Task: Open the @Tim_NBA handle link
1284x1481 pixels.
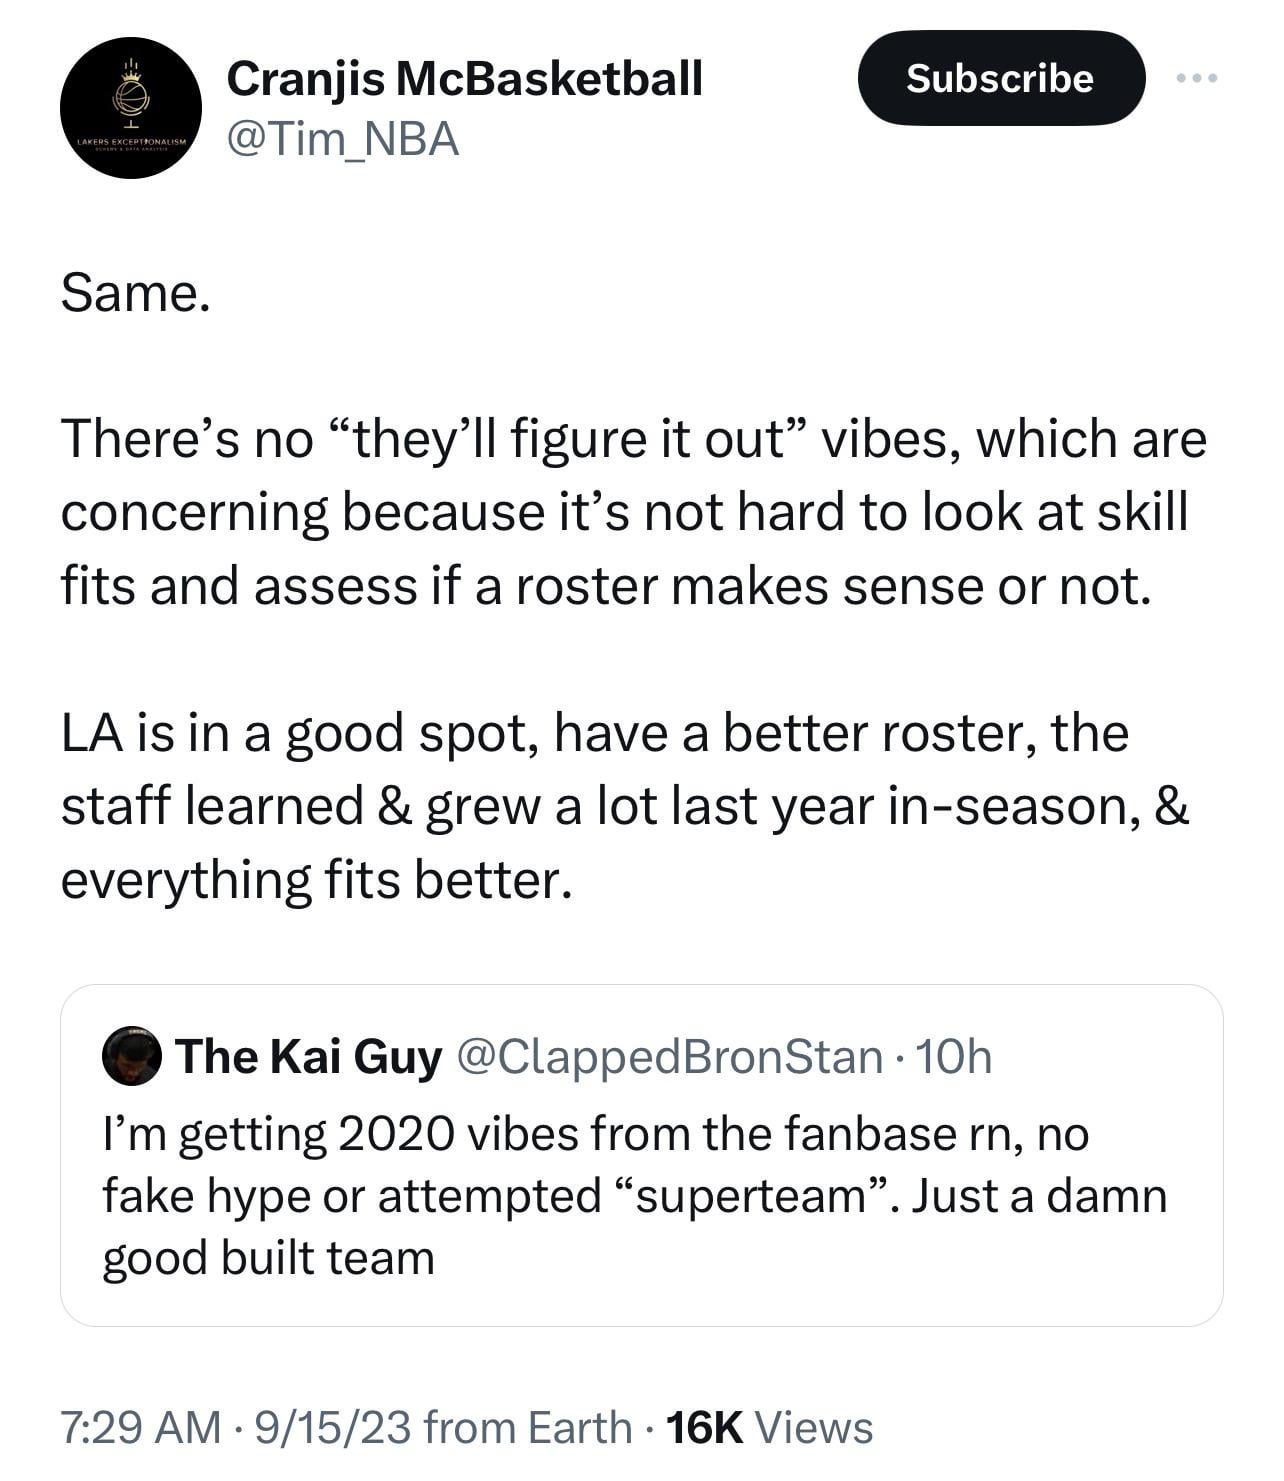Action: [x=343, y=139]
